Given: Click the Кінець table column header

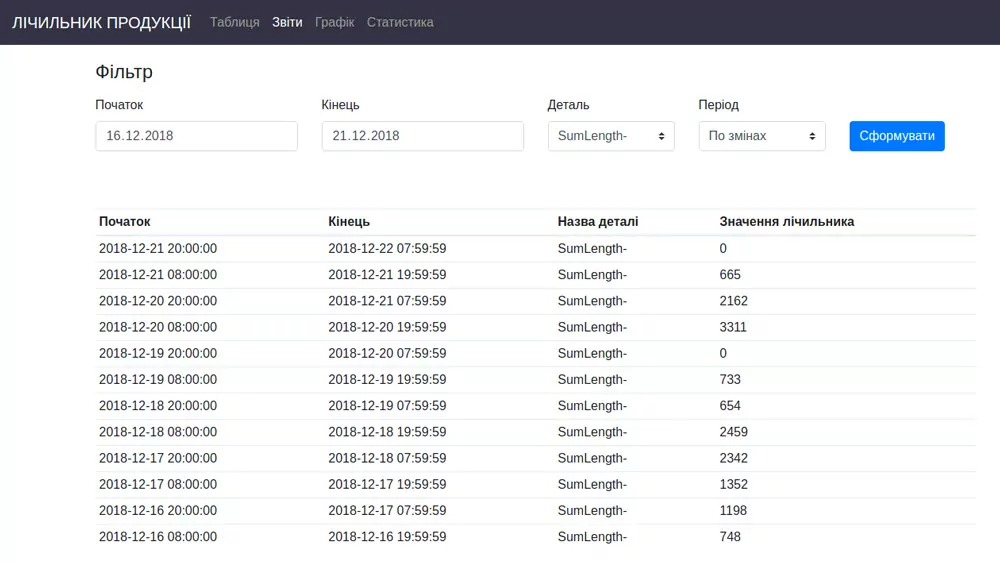Looking at the screenshot, I should (349, 222).
